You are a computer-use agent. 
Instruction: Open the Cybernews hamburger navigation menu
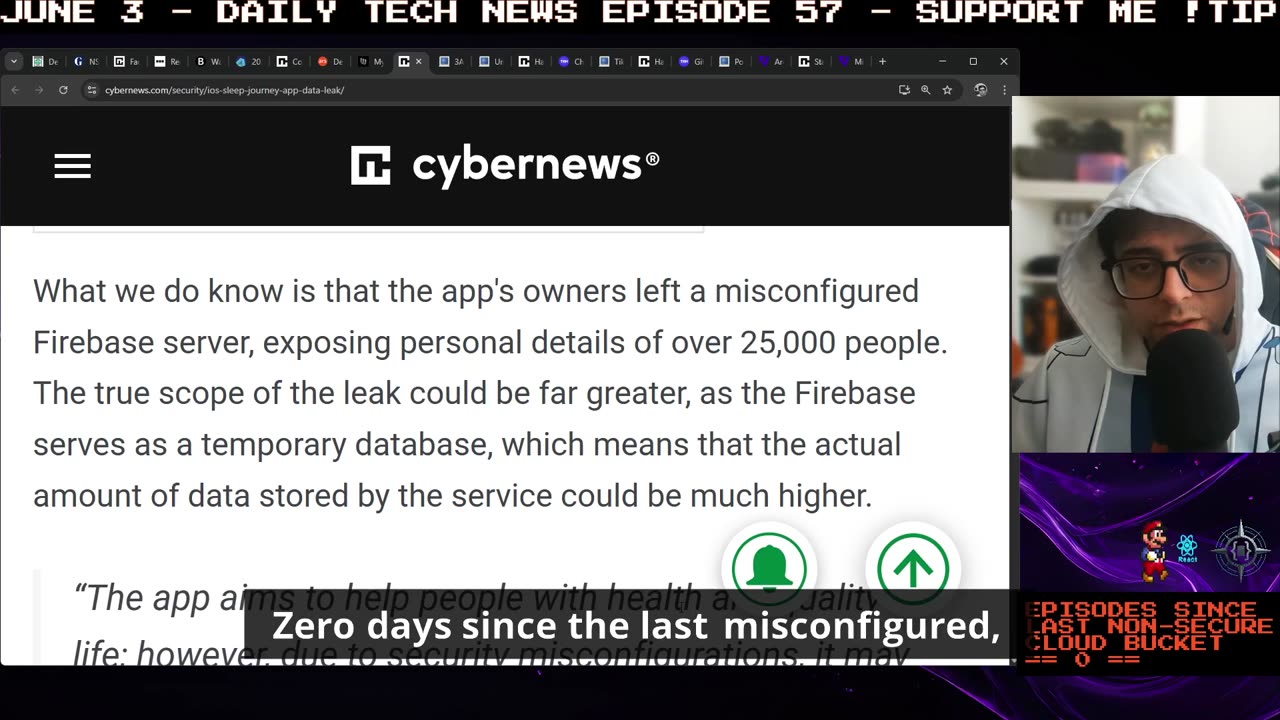(x=72, y=166)
